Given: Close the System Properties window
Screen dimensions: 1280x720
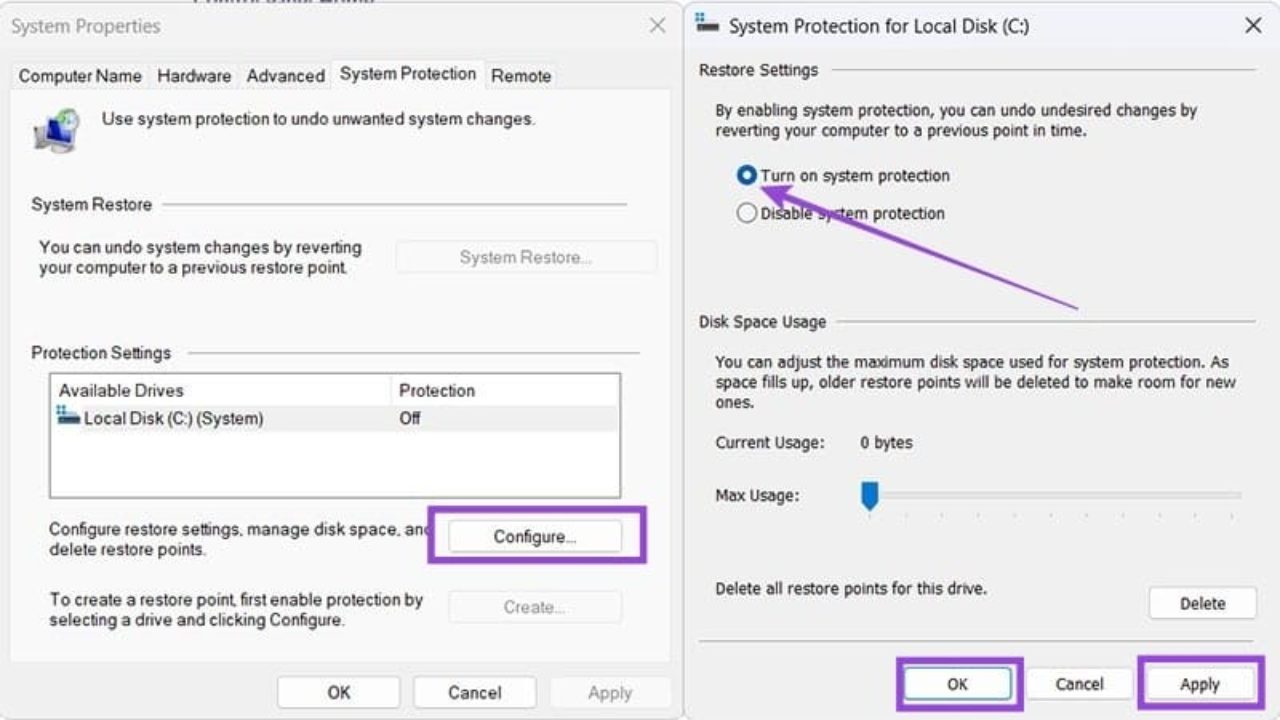Looking at the screenshot, I should [x=657, y=26].
